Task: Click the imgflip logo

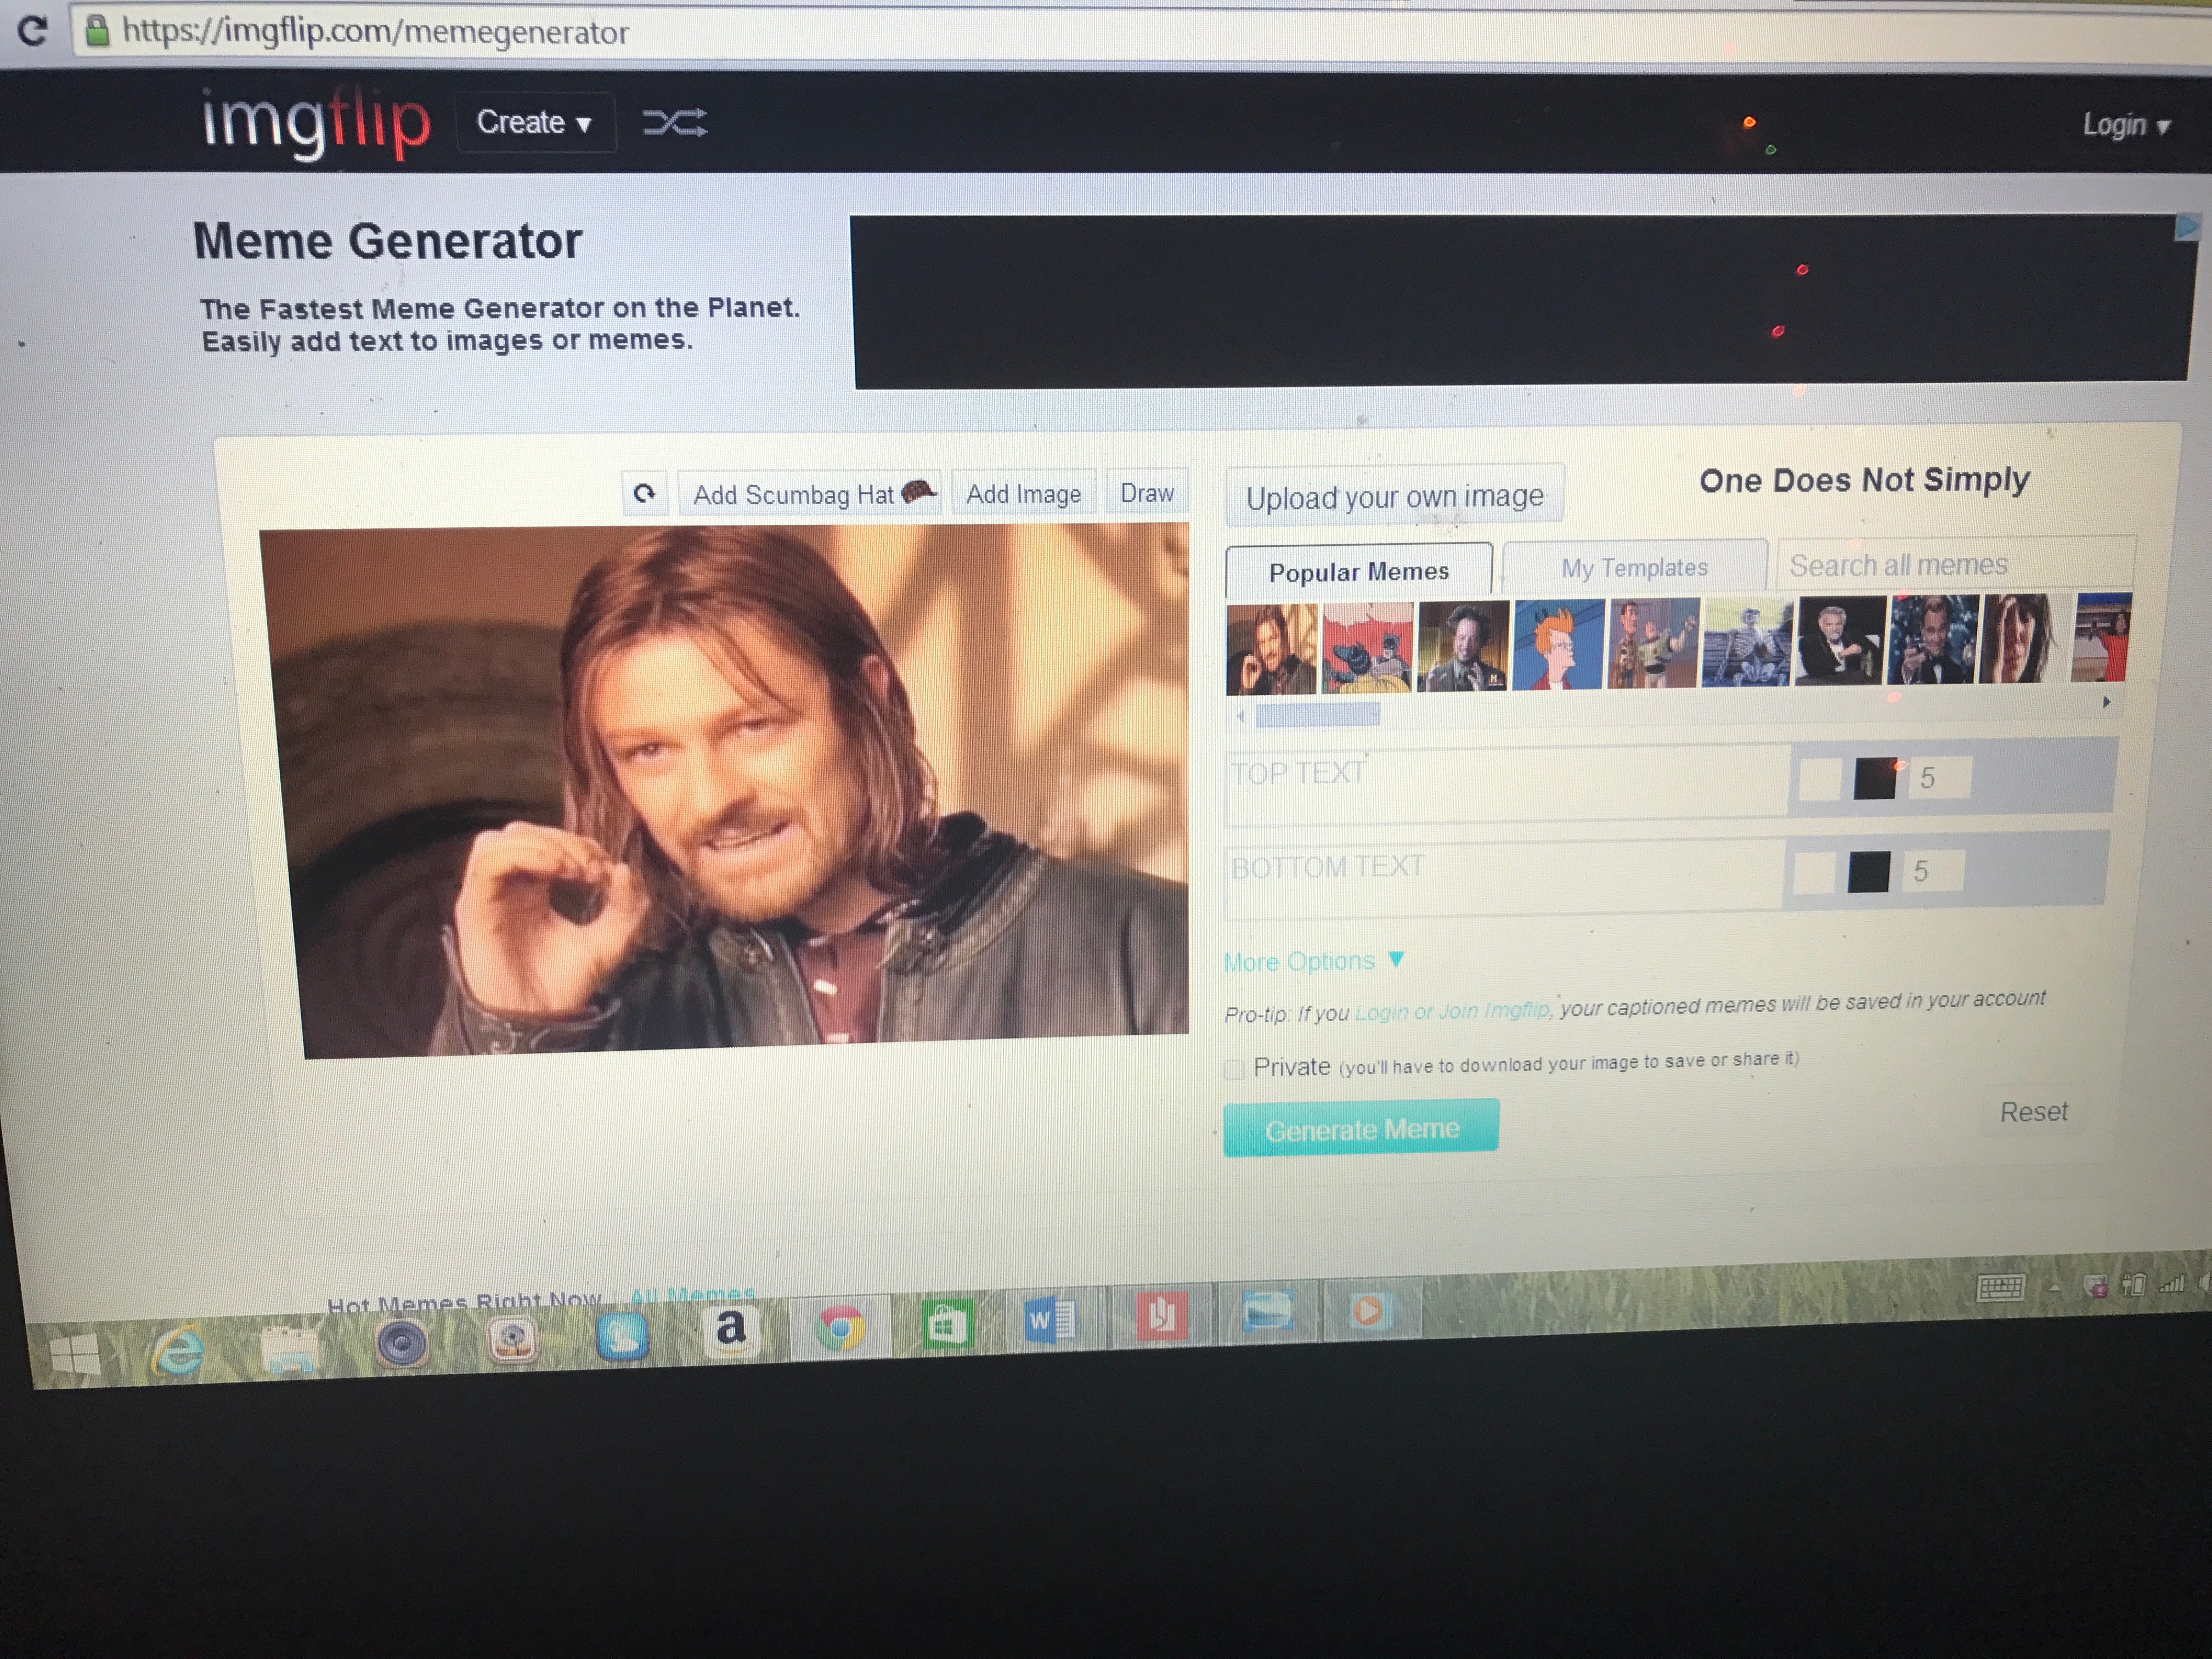Action: click(316, 123)
